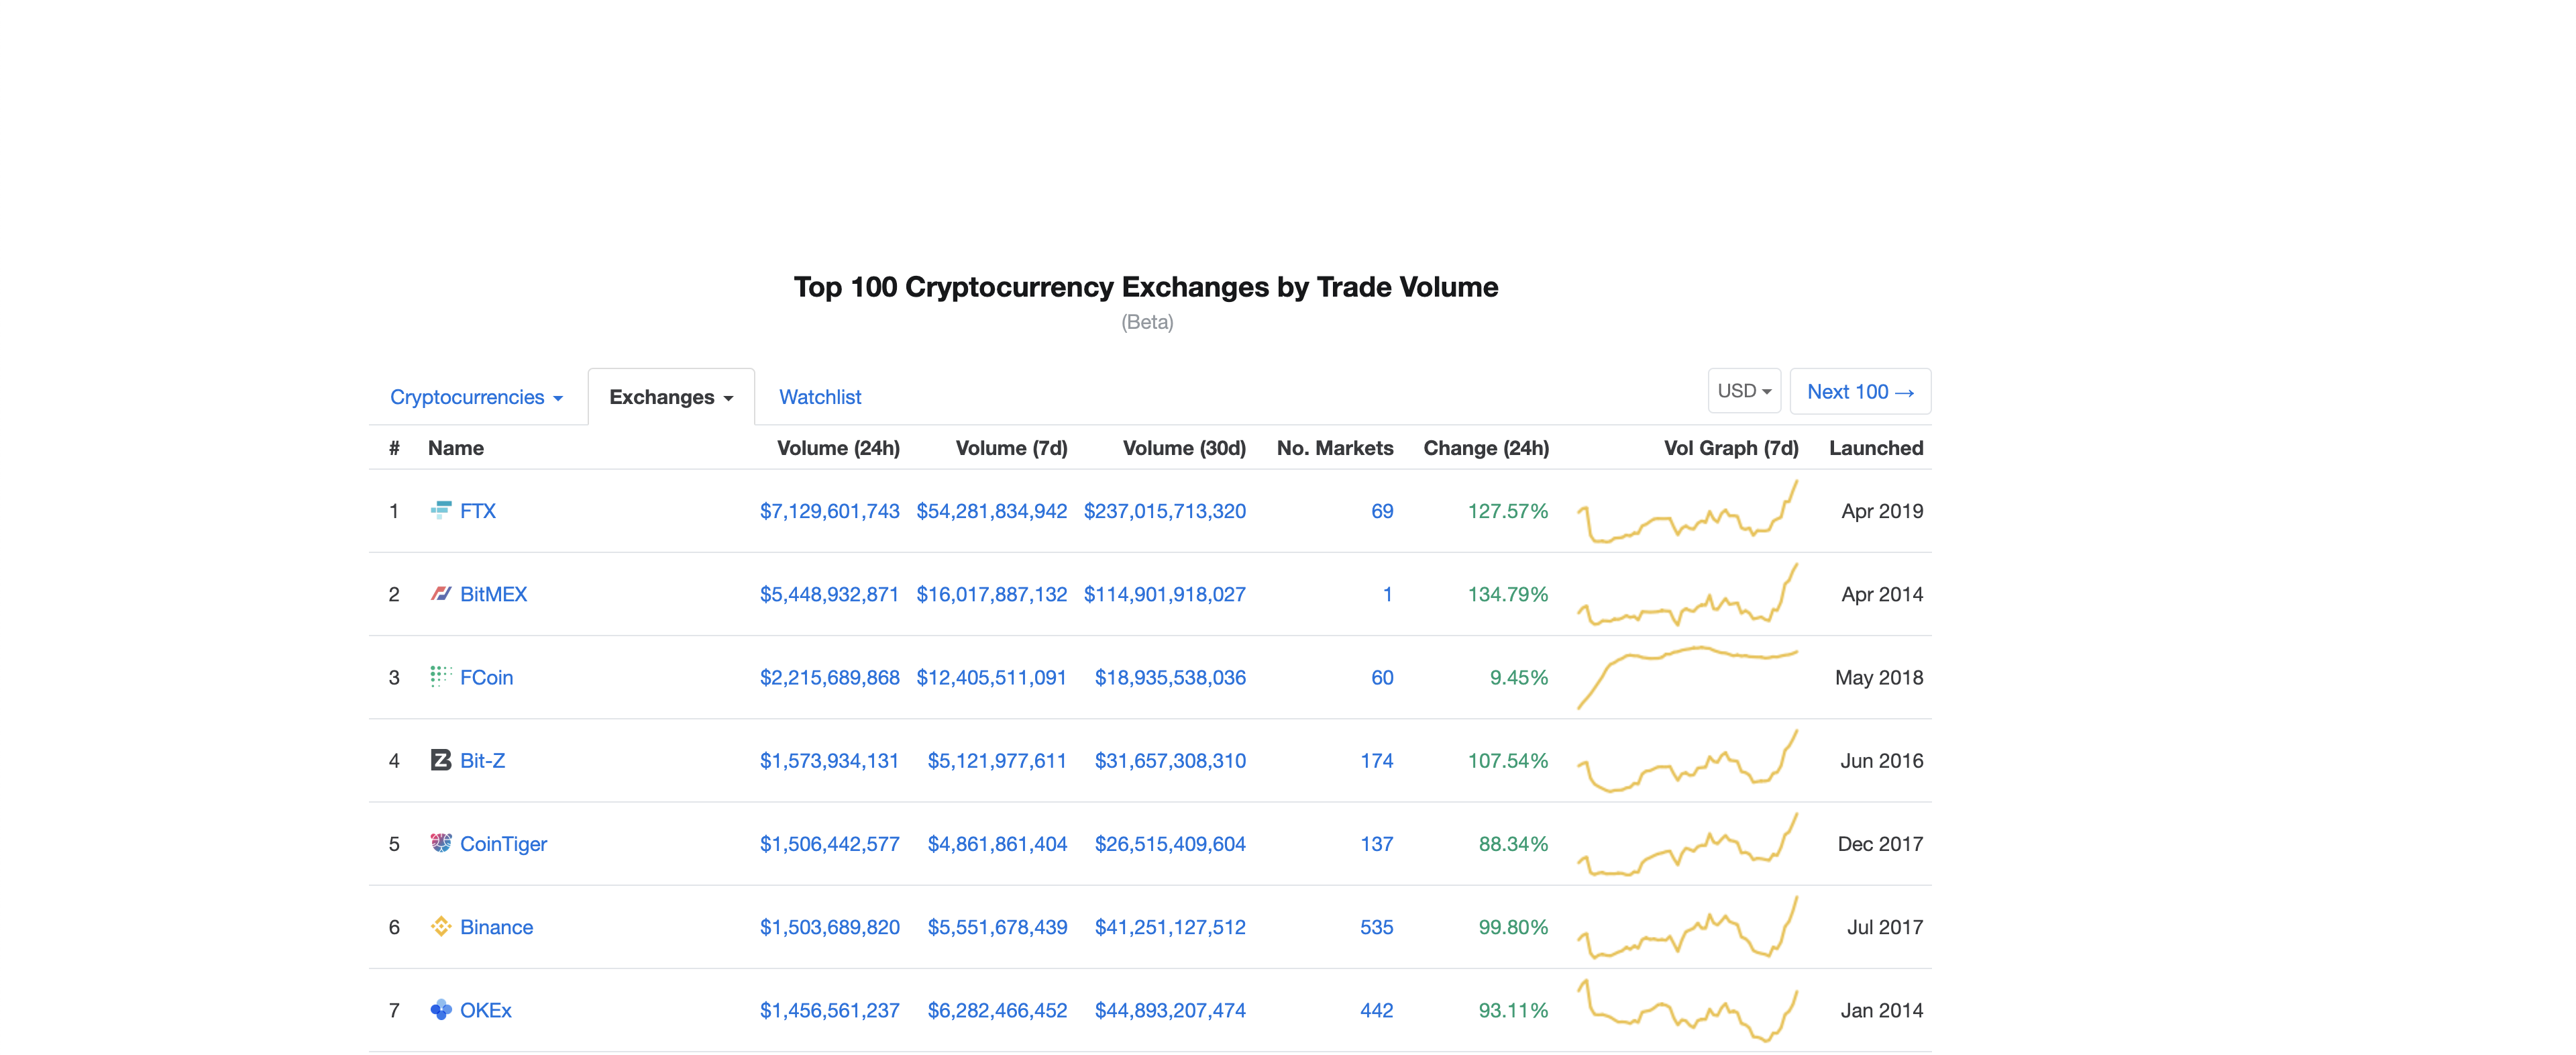Click the FTX exchange logo icon
The image size is (2576, 1055).
(x=440, y=510)
